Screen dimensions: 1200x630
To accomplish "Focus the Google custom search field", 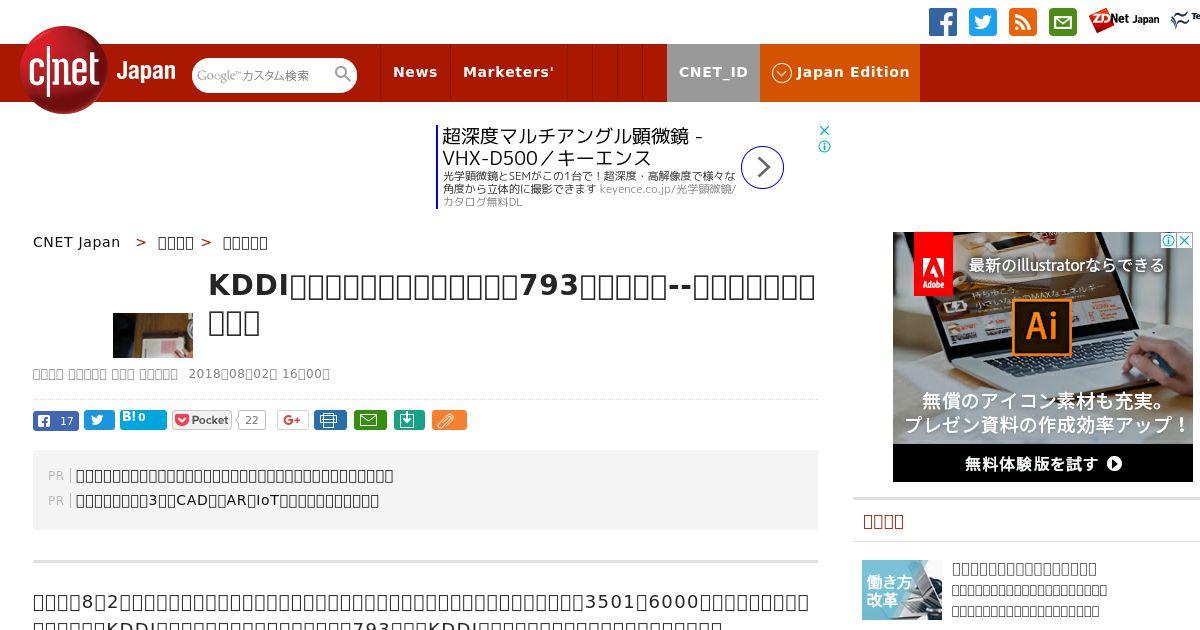I will (262, 75).
